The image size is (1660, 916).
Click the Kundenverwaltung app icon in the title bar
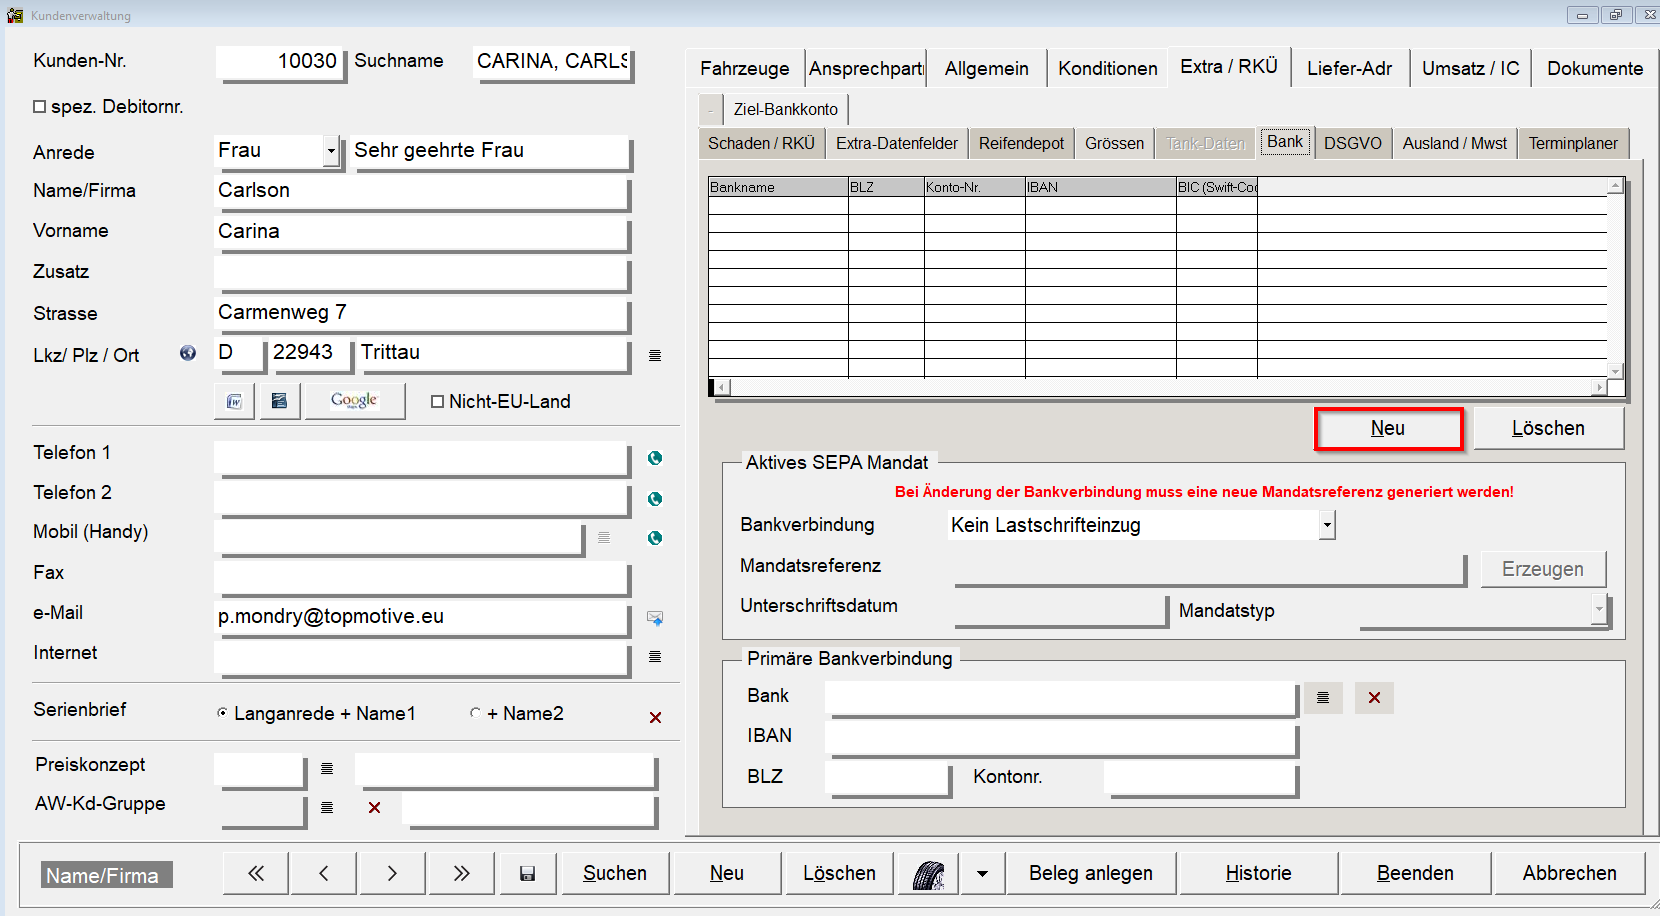(x=15, y=15)
